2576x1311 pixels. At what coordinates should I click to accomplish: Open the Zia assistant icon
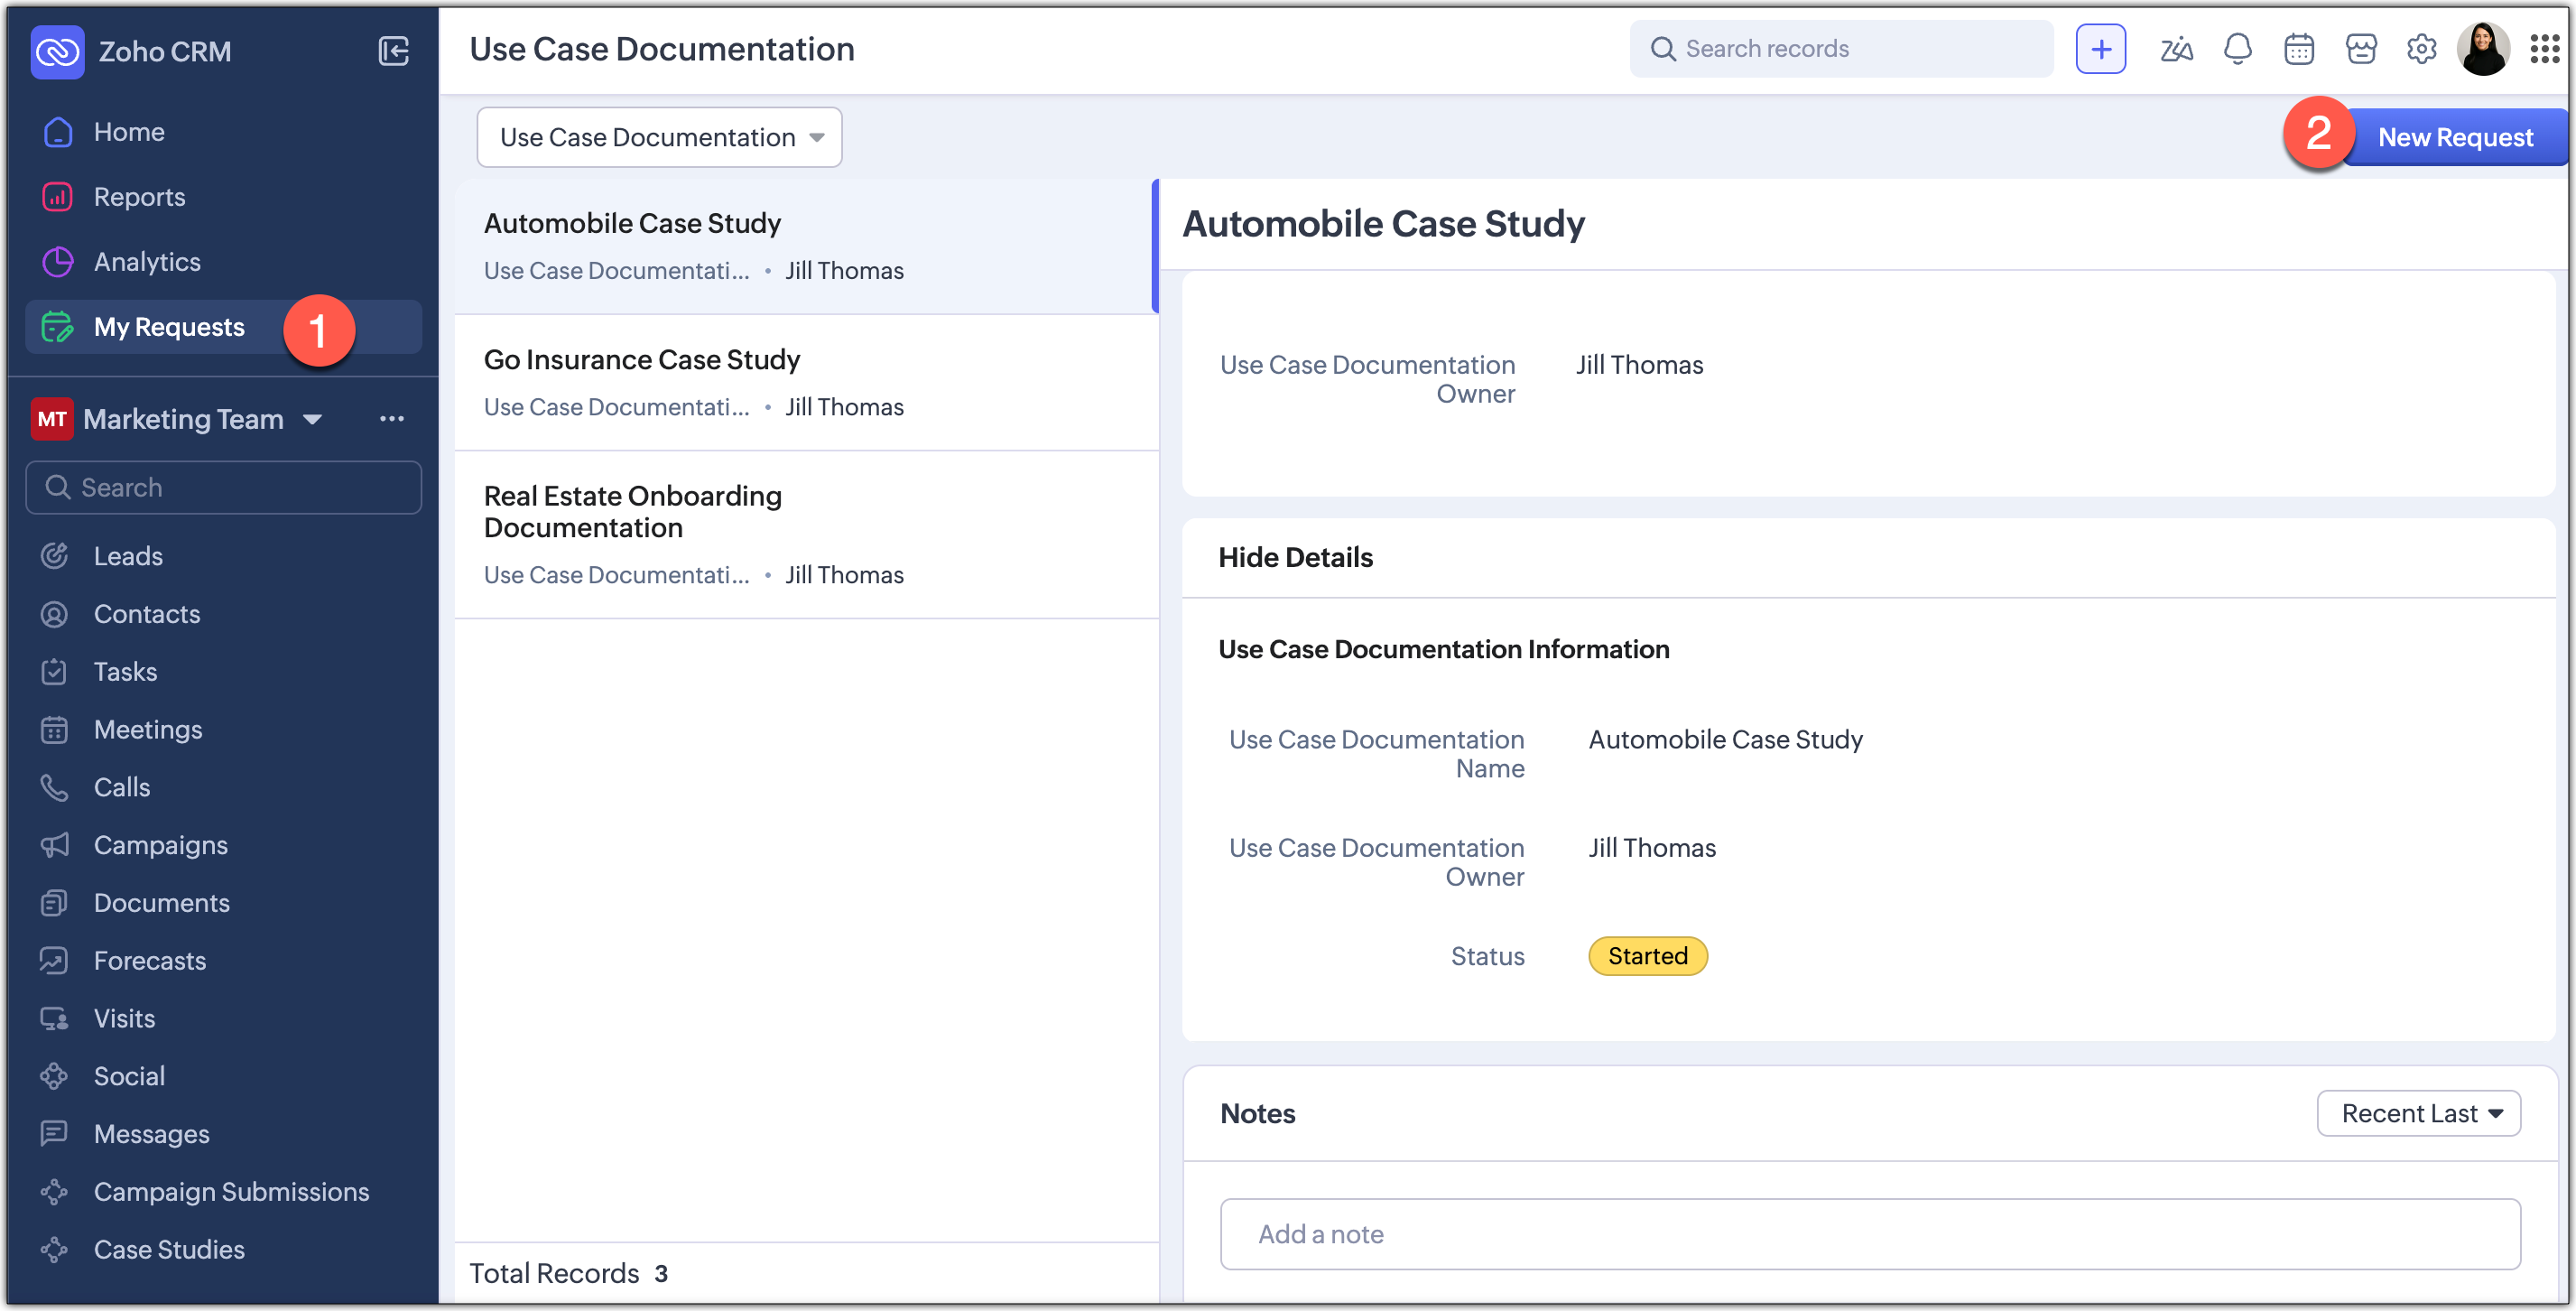click(x=2175, y=49)
